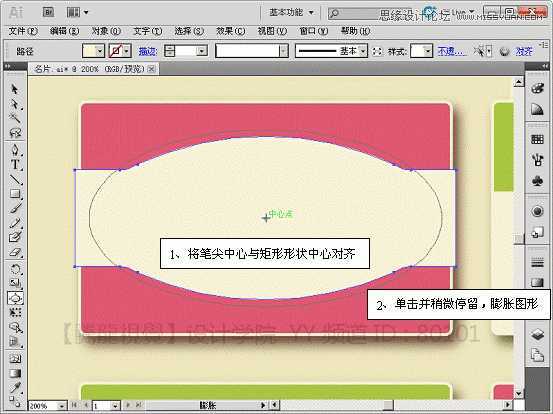
Task: Select the active Bloat warp tool
Action: click(x=15, y=298)
